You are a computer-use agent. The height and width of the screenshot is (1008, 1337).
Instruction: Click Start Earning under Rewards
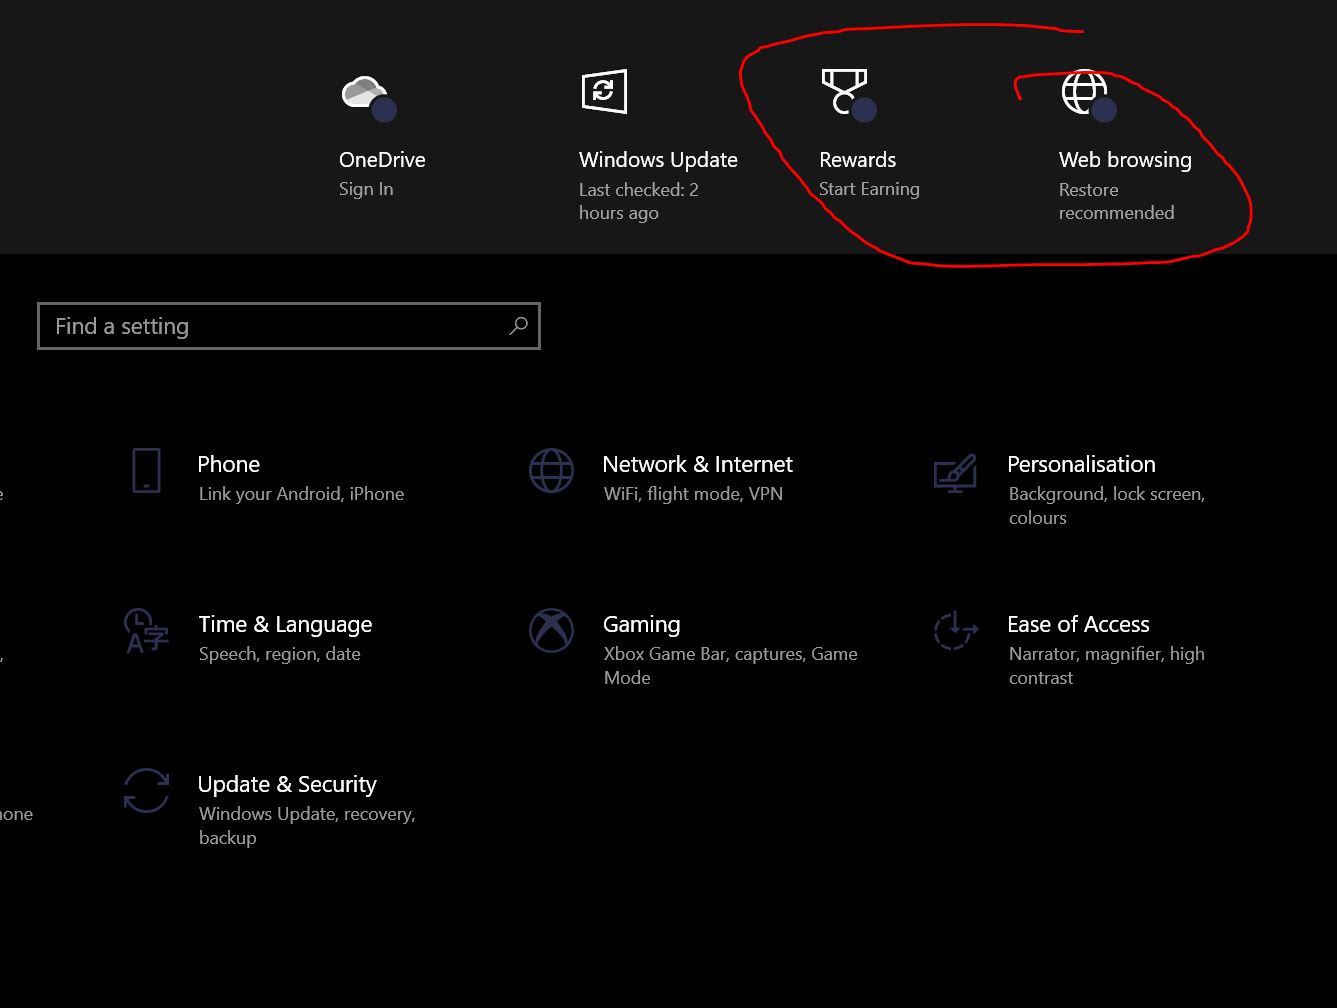869,189
